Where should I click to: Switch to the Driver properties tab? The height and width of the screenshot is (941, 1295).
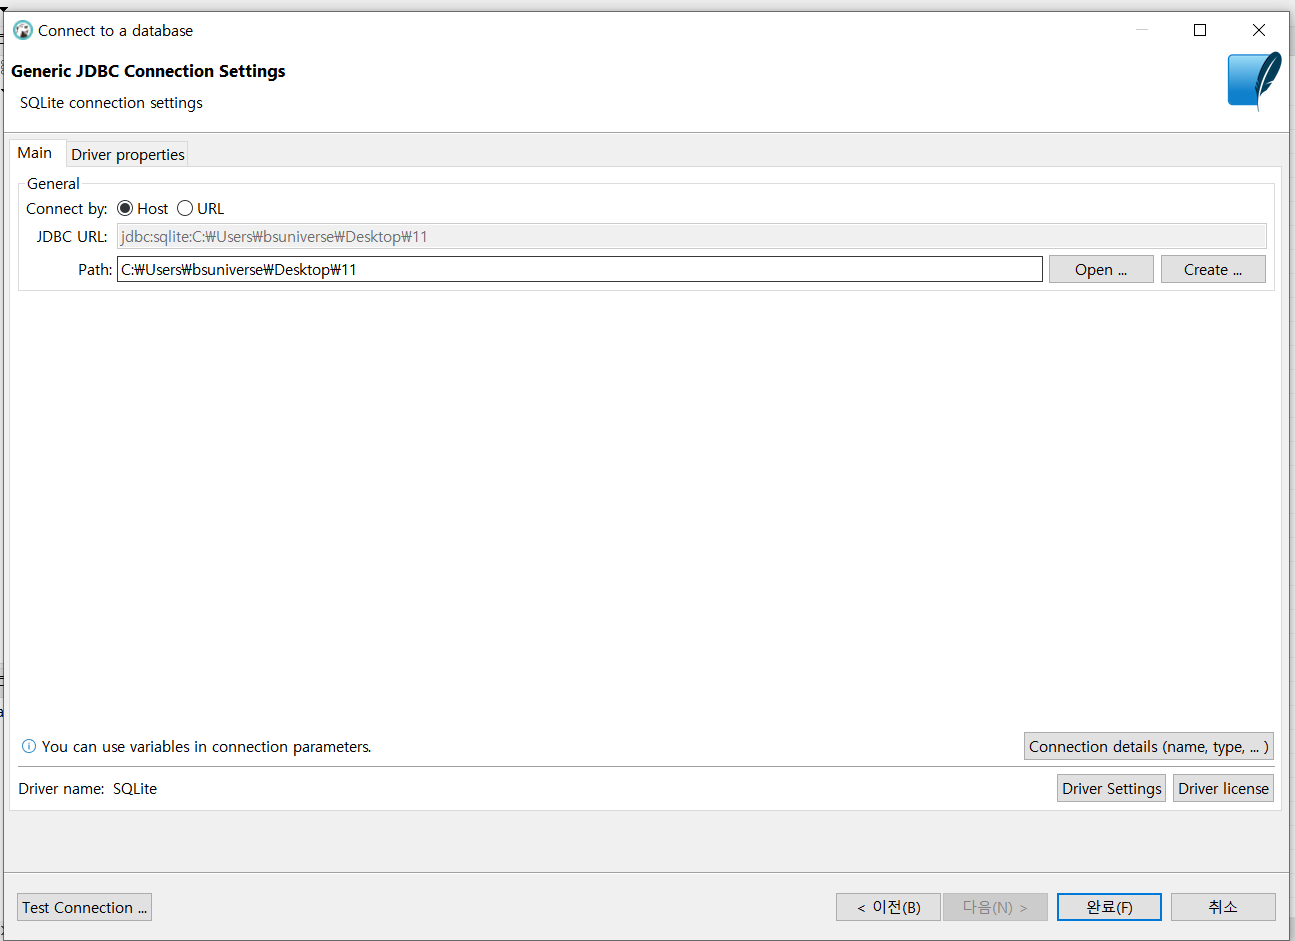coord(128,154)
